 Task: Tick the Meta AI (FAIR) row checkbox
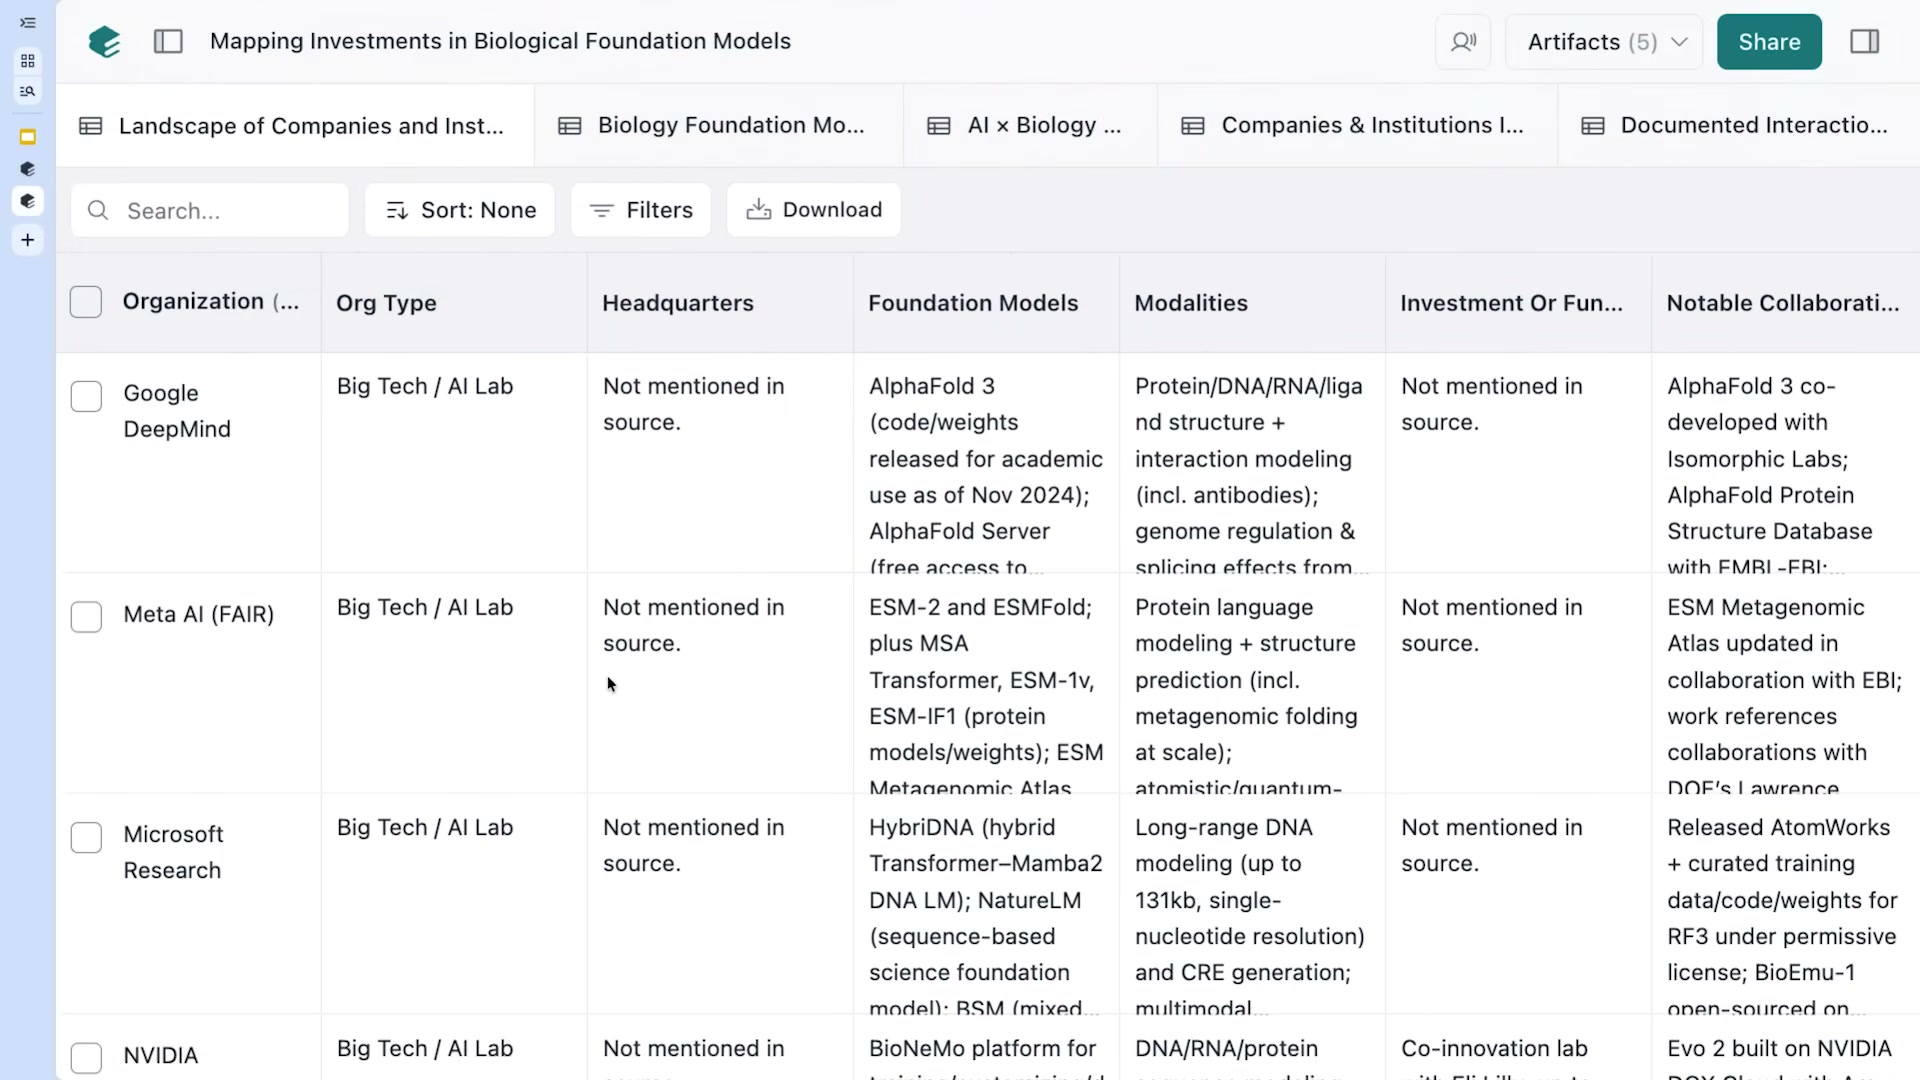[86, 617]
